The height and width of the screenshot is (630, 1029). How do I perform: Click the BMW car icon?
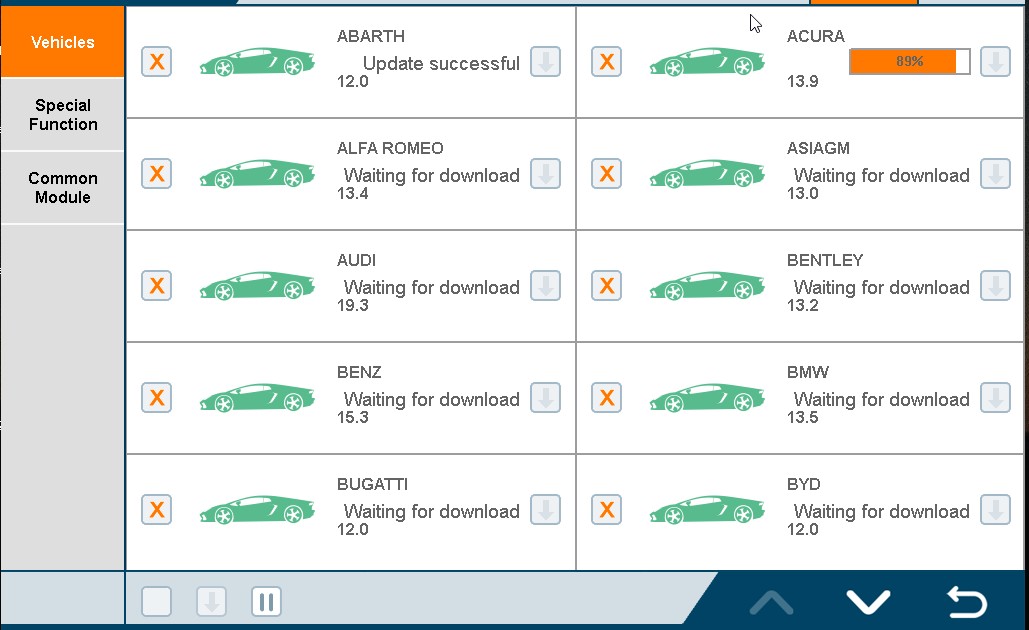[x=707, y=398]
